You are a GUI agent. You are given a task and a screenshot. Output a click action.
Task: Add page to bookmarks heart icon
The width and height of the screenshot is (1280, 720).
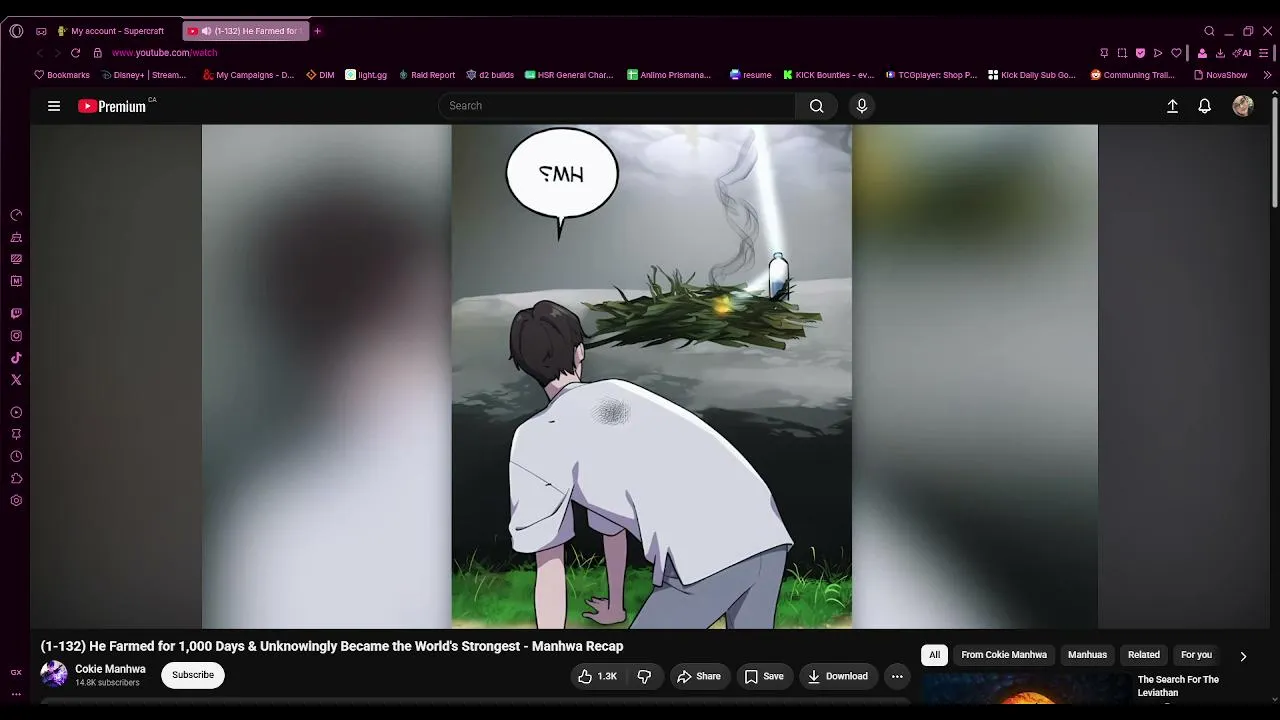point(1176,53)
